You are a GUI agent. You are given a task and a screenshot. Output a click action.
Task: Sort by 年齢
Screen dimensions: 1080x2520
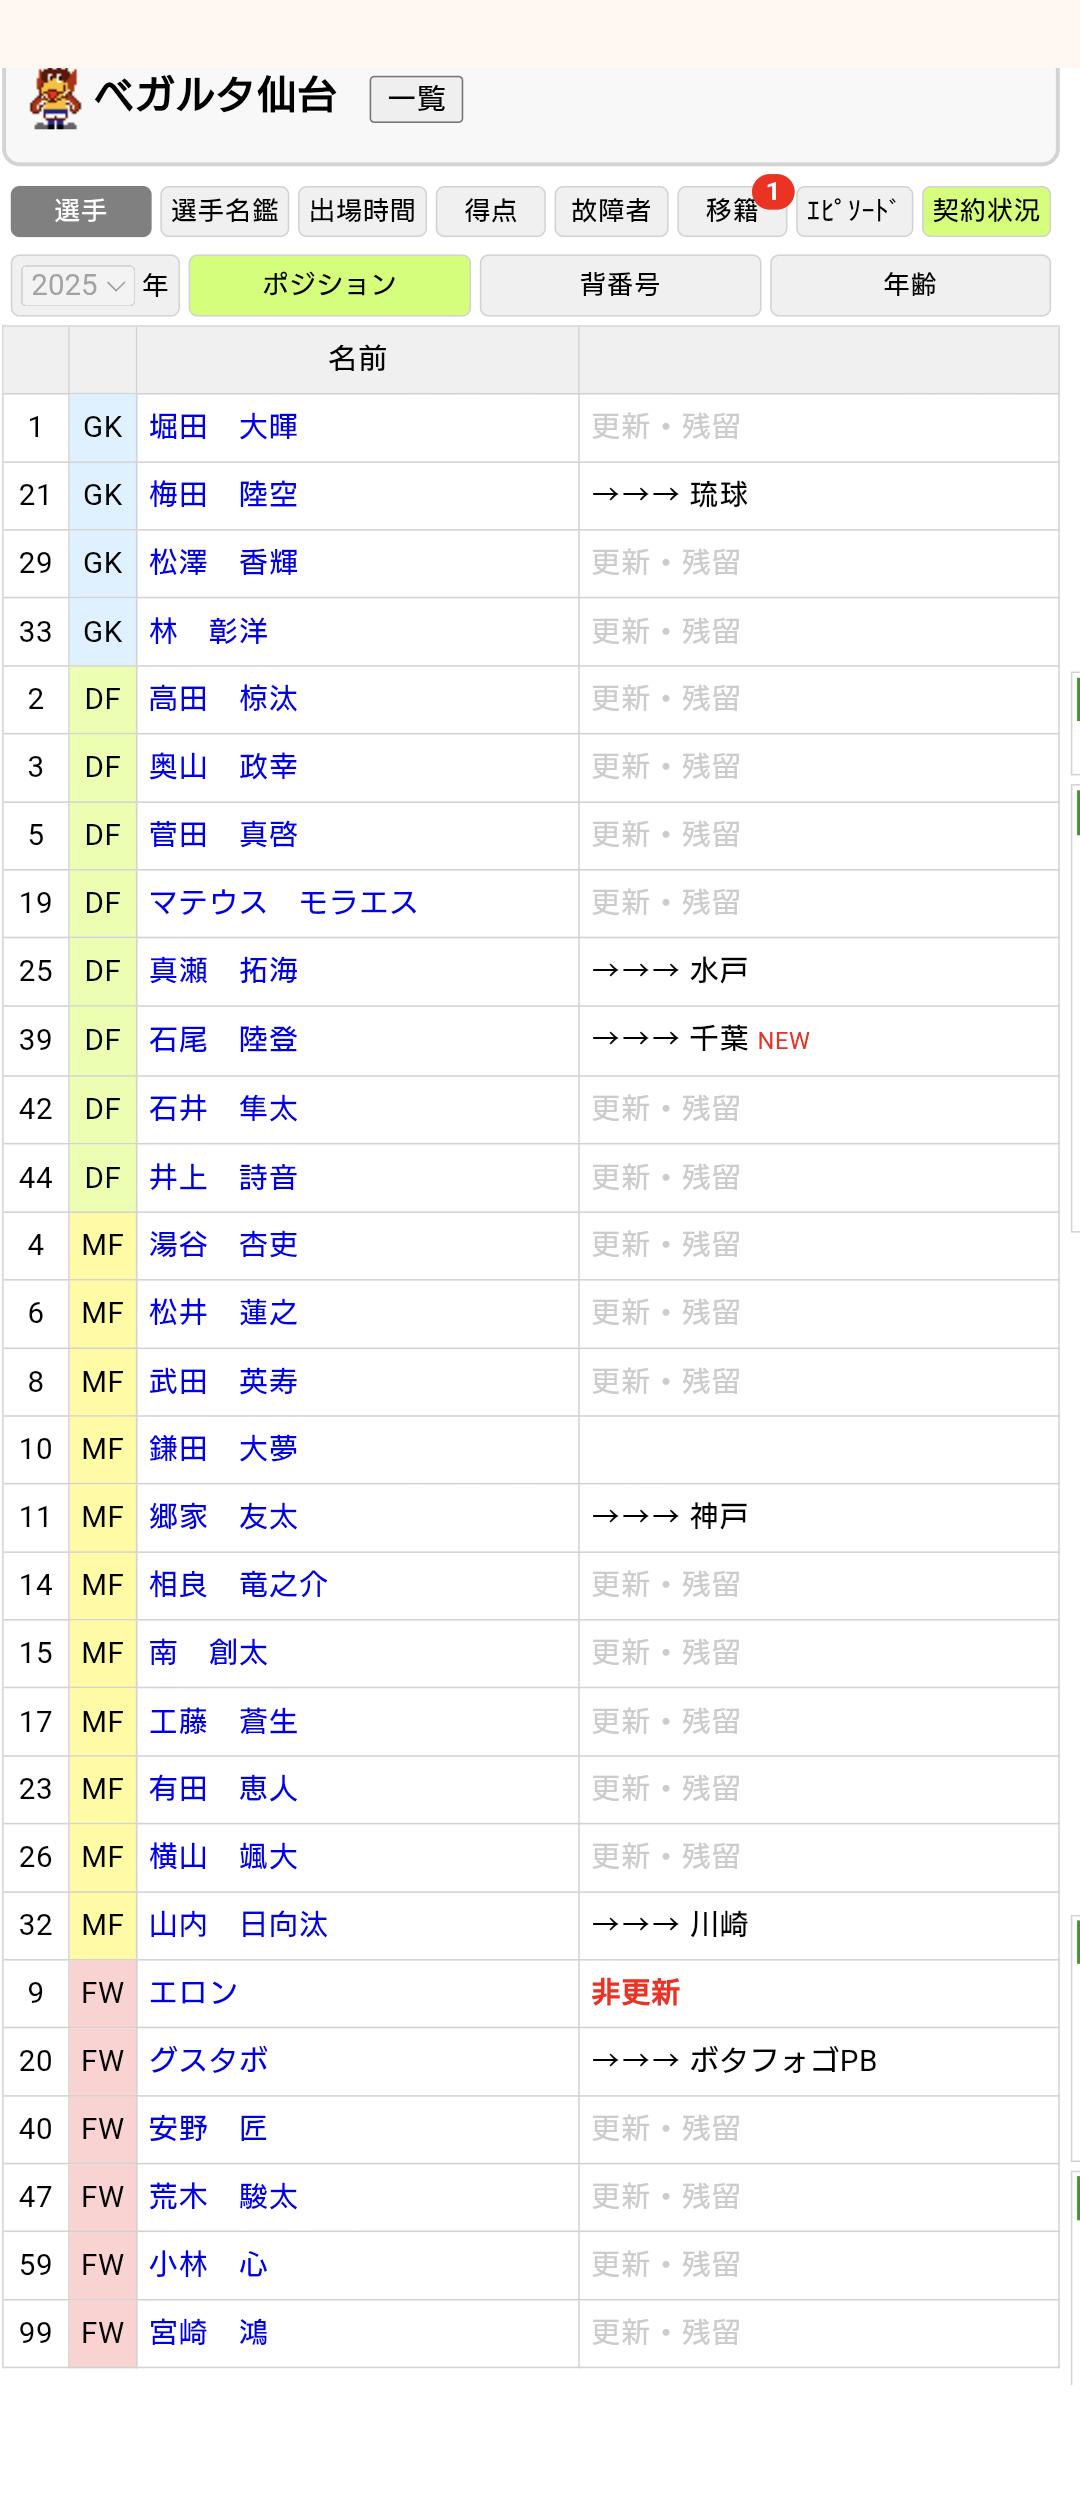(x=910, y=285)
